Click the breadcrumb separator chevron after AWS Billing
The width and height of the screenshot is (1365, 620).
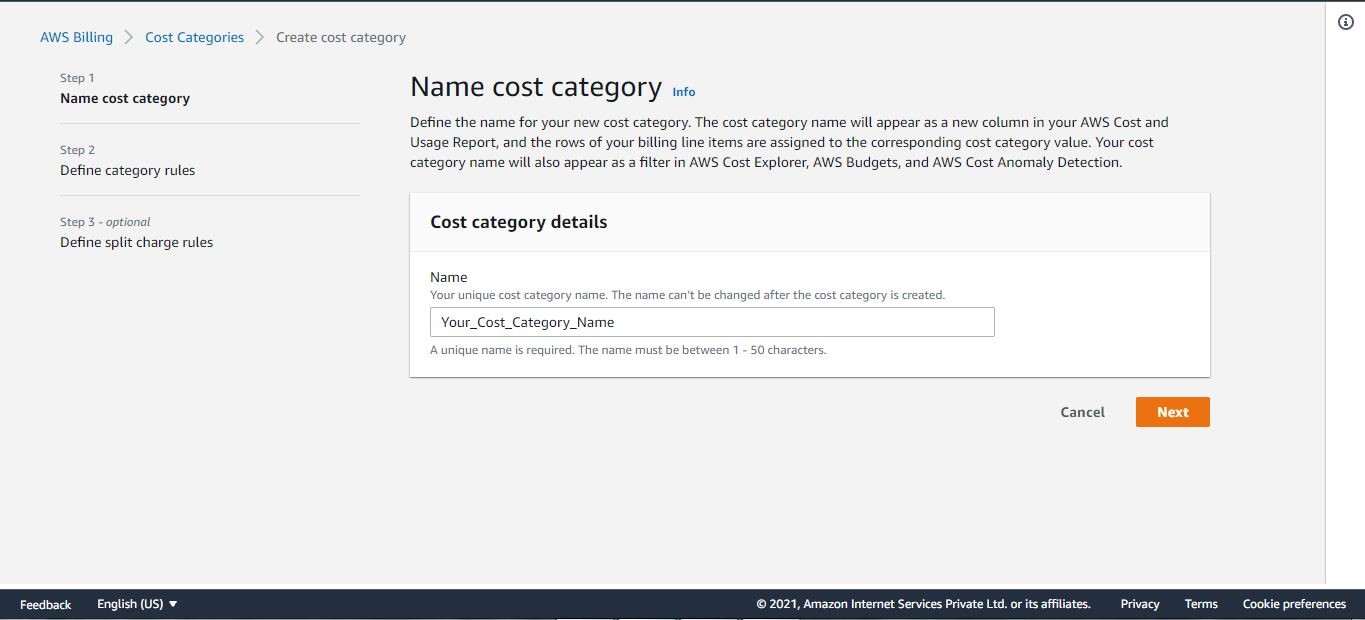click(128, 37)
